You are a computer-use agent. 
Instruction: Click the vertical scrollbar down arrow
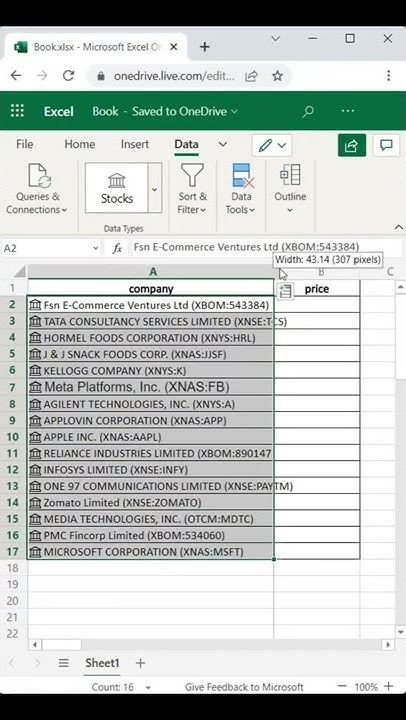point(400,632)
